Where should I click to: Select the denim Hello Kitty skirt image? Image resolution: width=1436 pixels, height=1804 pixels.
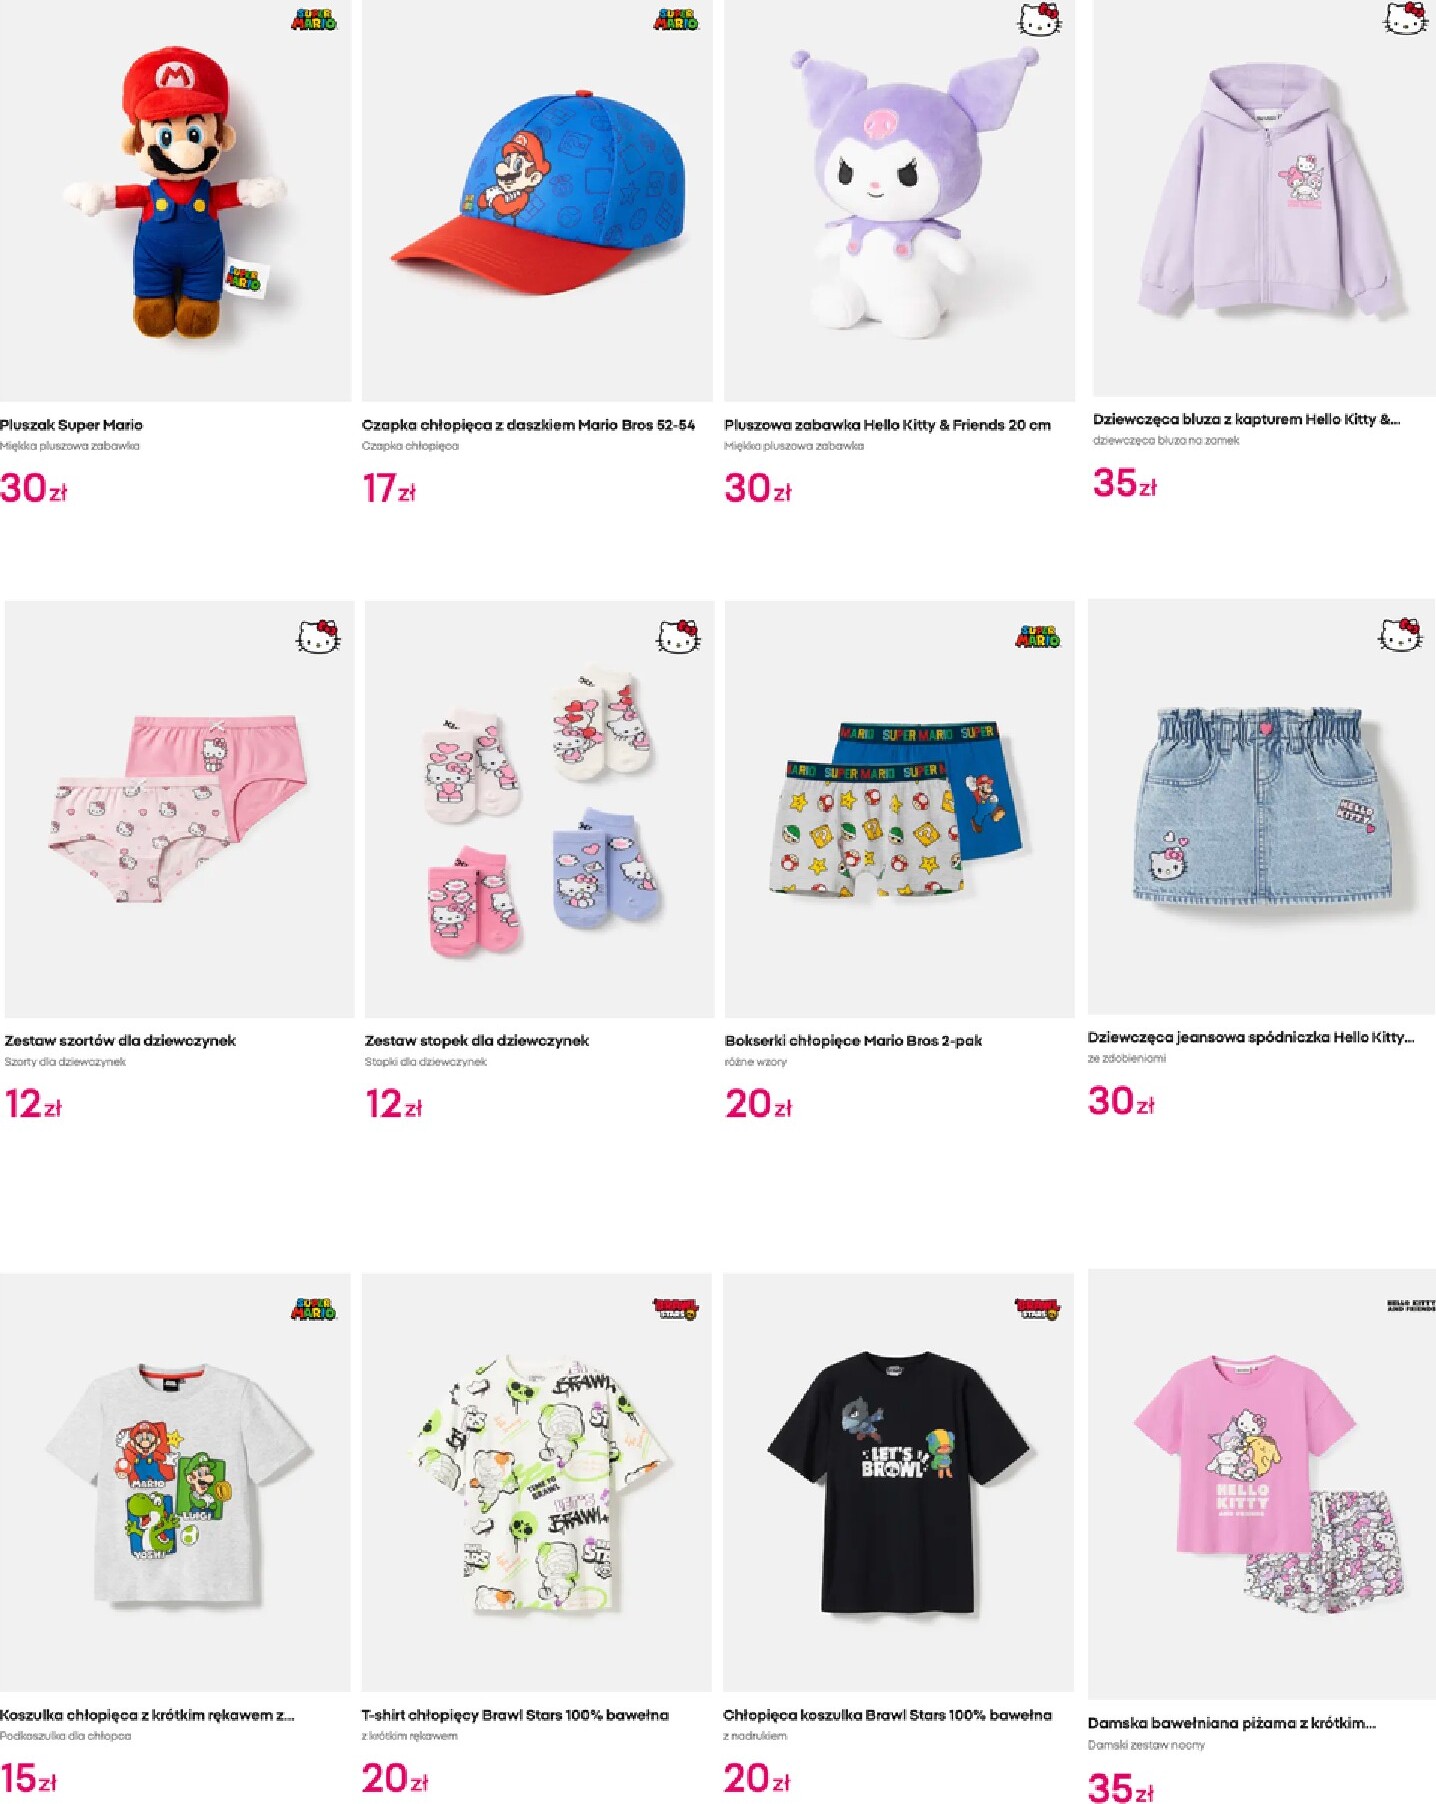click(x=1262, y=806)
